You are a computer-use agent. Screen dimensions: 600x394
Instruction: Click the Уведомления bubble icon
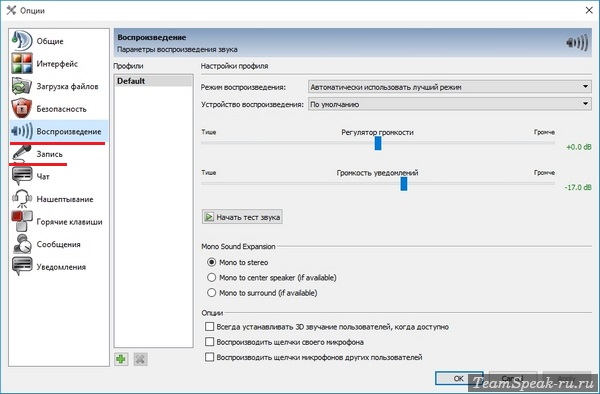click(22, 267)
